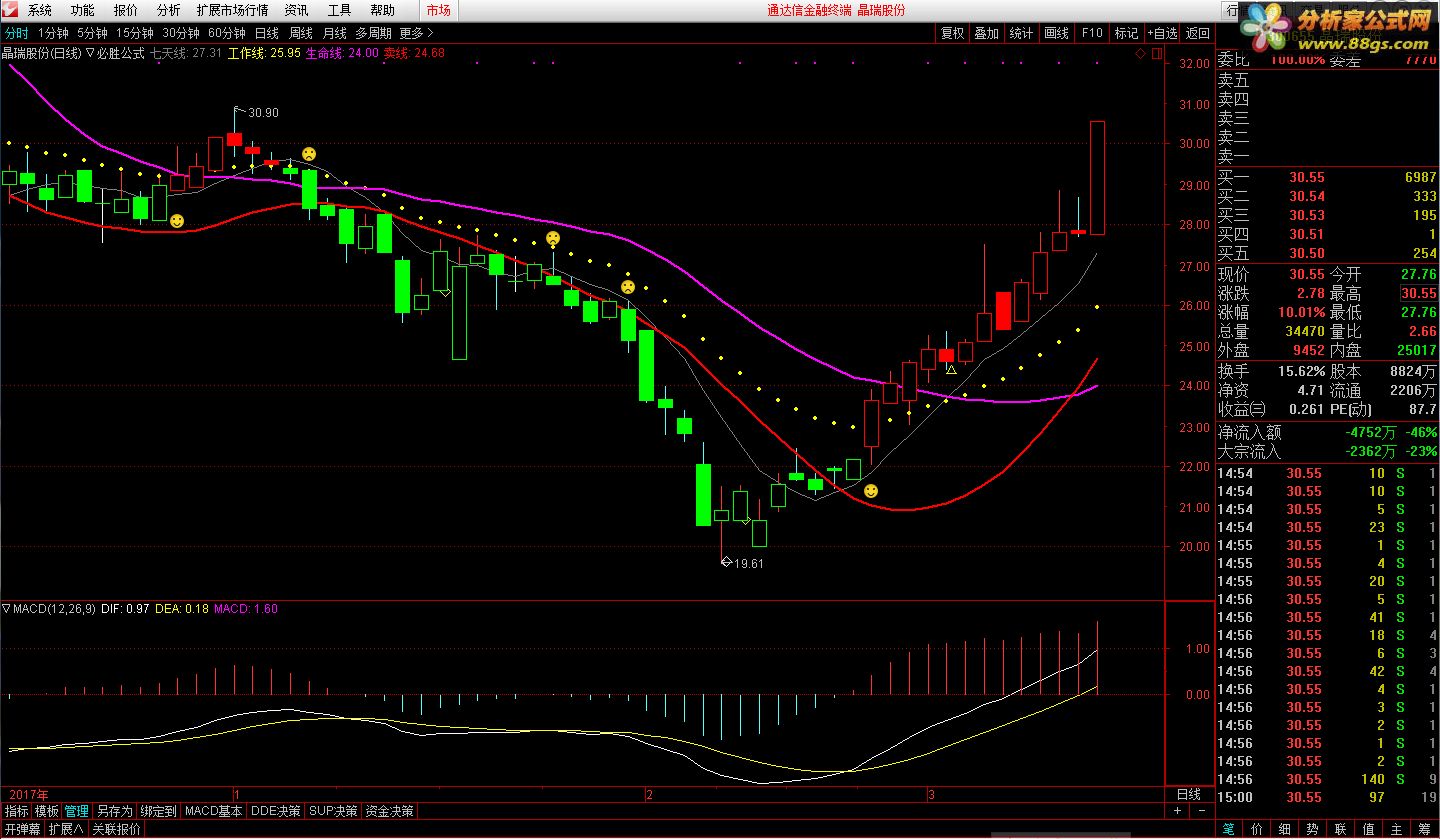Screen dimensions: 1440x839
Task: Click the 笔 tab icon in bottom-right panel
Action: [x=1228, y=829]
